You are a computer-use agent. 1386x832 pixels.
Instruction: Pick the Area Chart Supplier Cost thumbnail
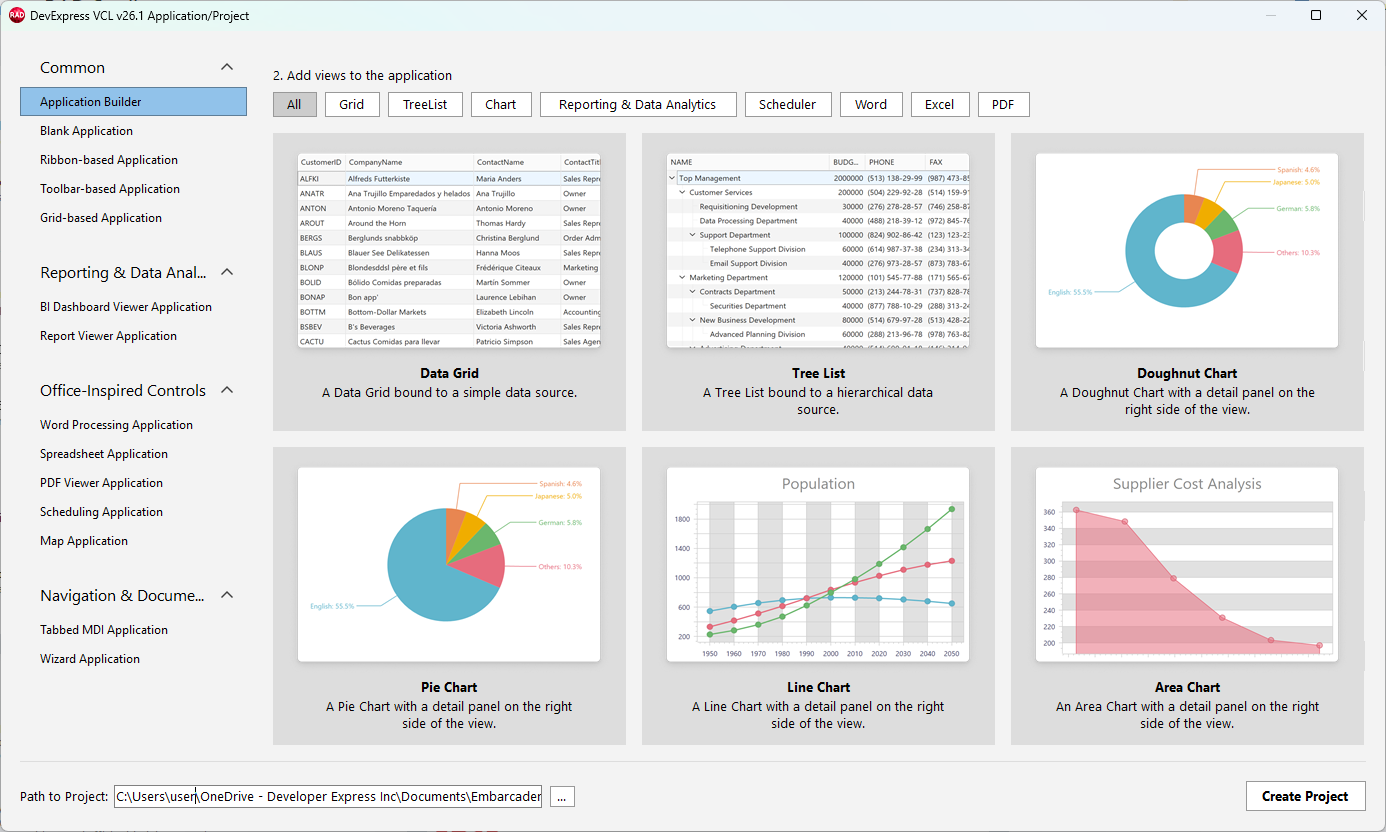tap(1187, 564)
